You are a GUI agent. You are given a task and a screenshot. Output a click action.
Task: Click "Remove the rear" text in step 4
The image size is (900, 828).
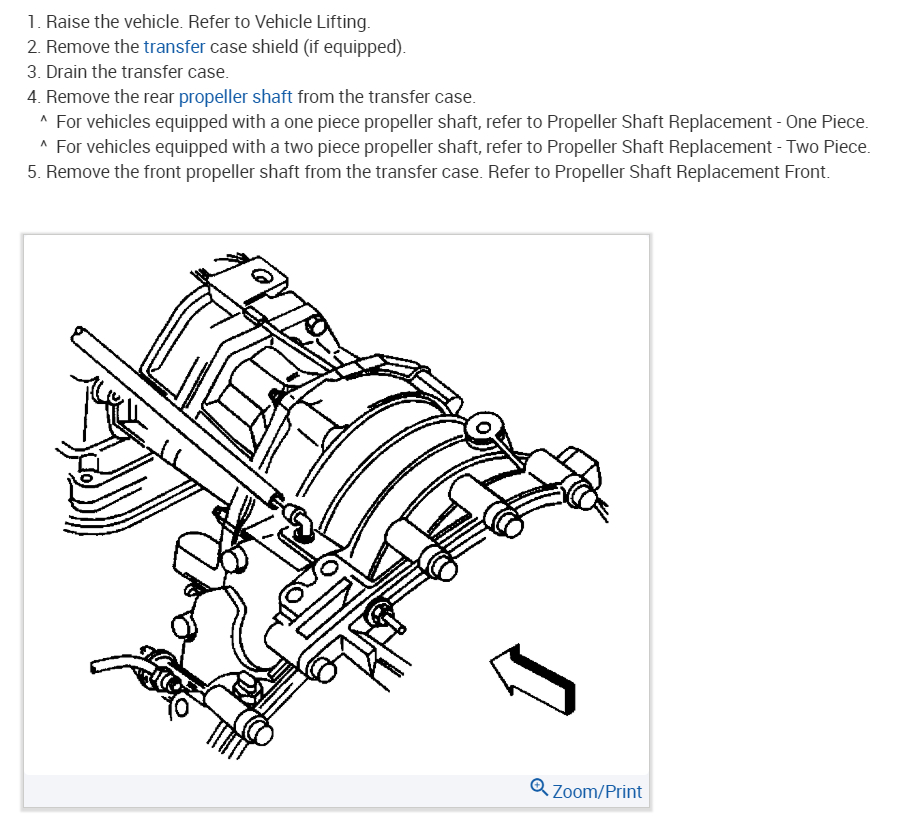click(x=110, y=97)
